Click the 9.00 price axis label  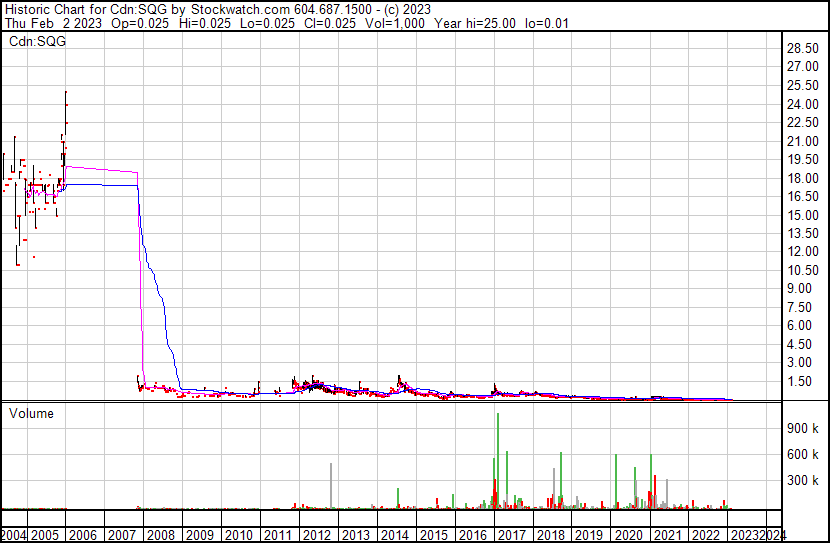(x=799, y=288)
